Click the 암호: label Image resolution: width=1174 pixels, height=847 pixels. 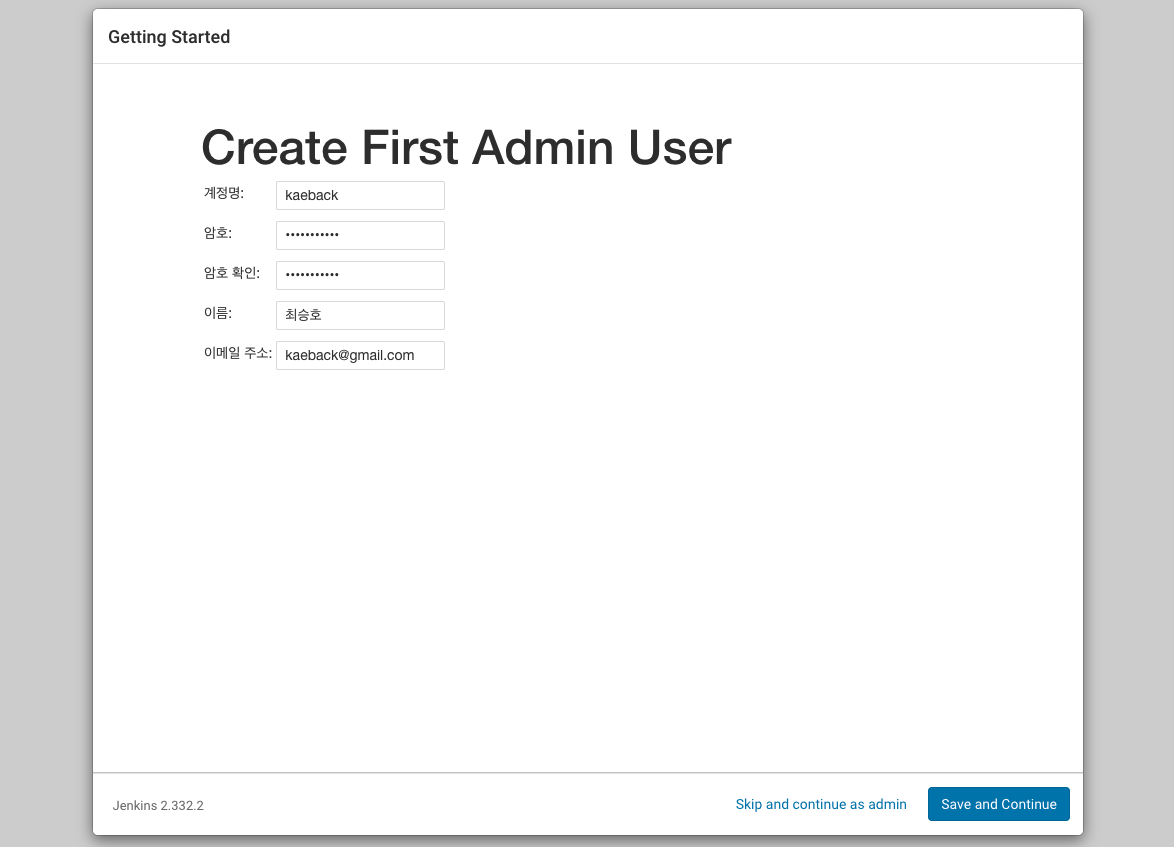[218, 233]
